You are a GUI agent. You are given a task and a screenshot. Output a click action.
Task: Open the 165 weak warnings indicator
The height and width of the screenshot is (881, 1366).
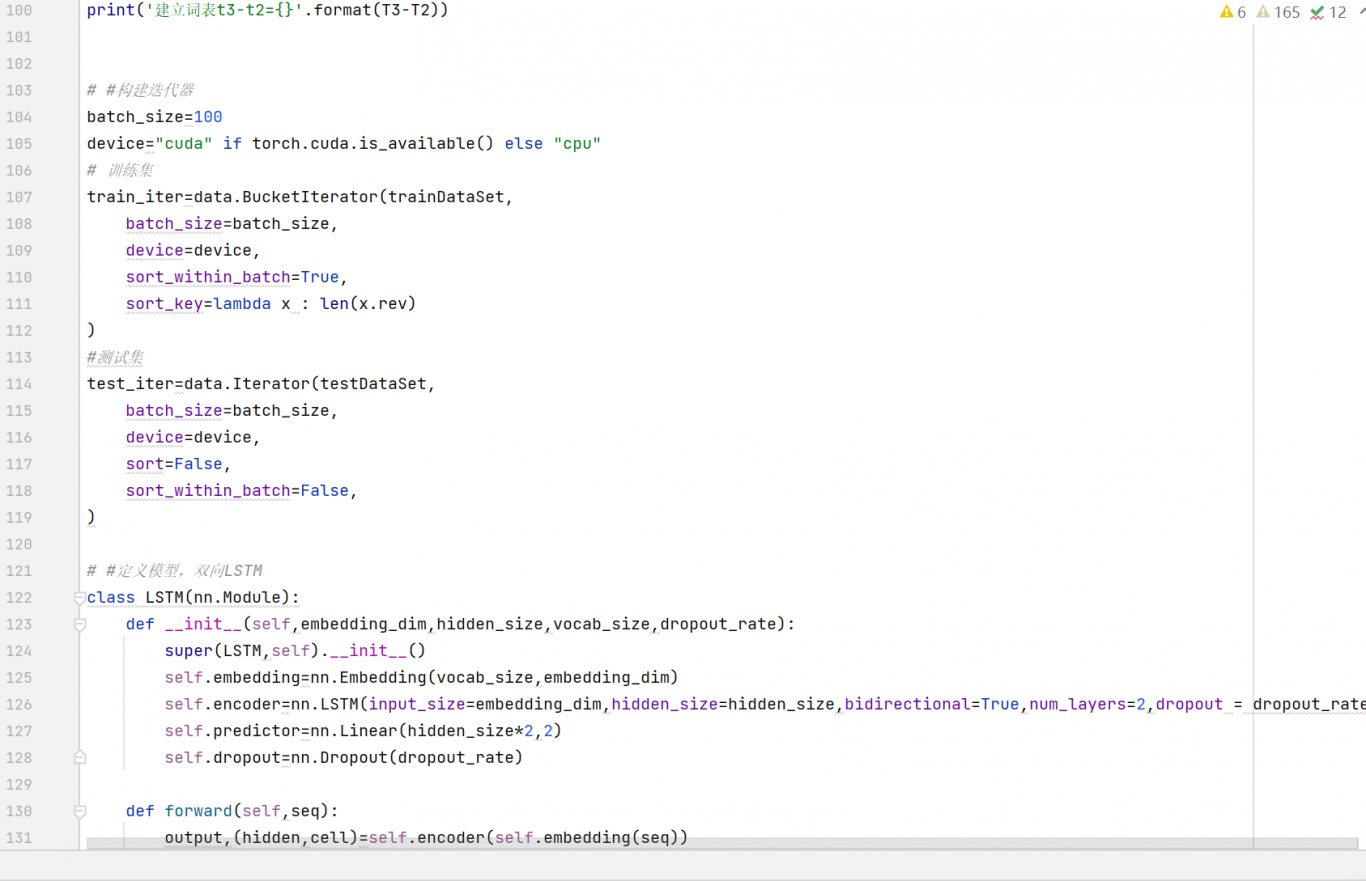click(1278, 12)
